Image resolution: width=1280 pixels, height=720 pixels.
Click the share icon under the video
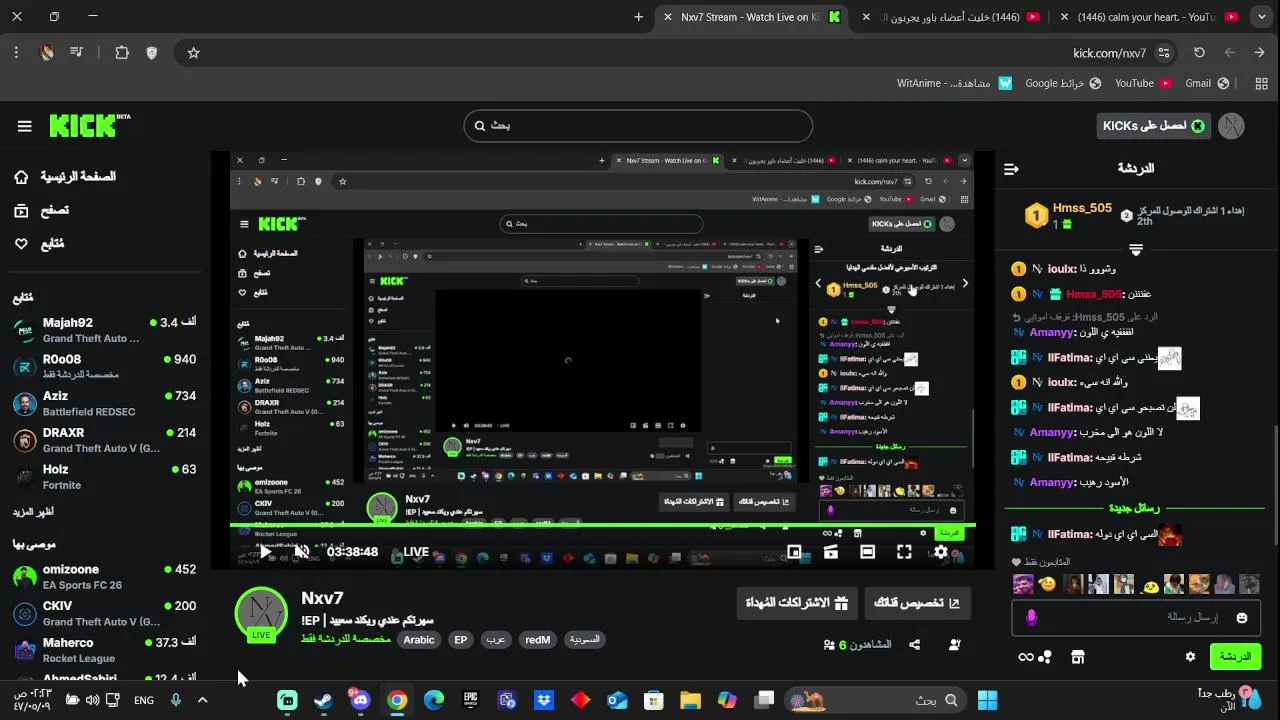tap(914, 645)
